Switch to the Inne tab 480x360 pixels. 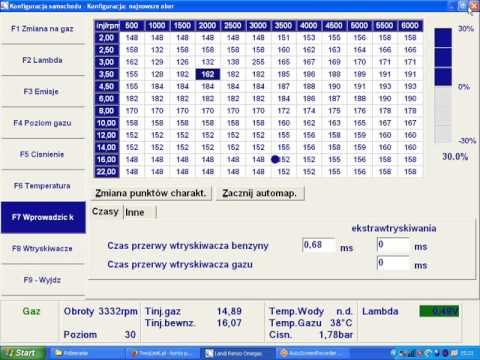(140, 212)
